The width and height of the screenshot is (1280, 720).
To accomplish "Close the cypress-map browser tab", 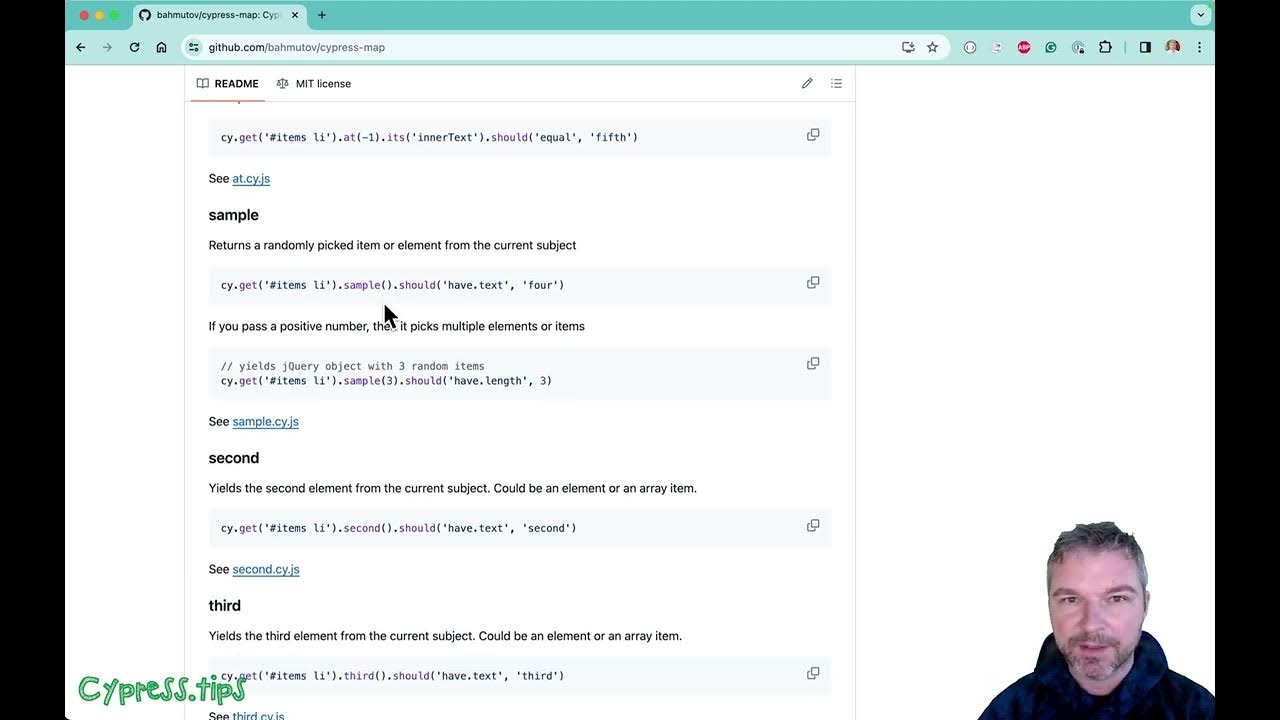I will (295, 15).
